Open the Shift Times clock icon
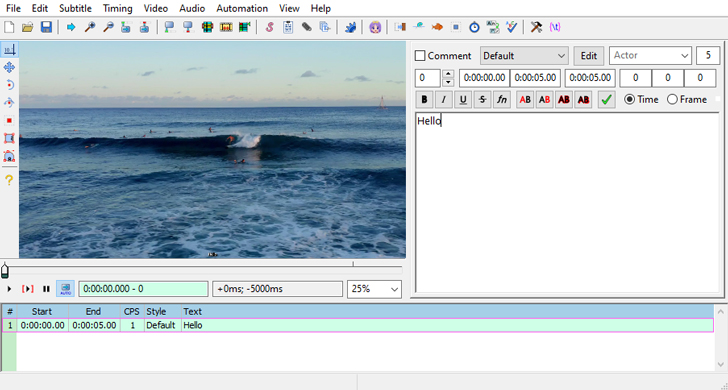728x390 pixels. [474, 27]
